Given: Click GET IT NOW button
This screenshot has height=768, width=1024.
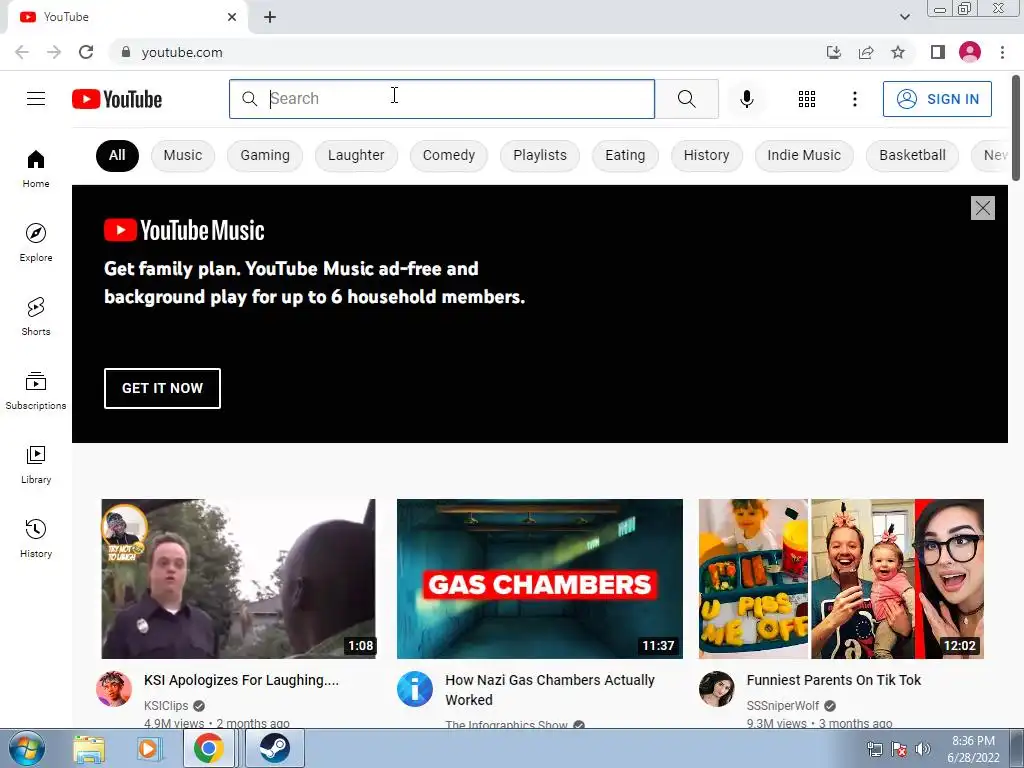Looking at the screenshot, I should [162, 388].
